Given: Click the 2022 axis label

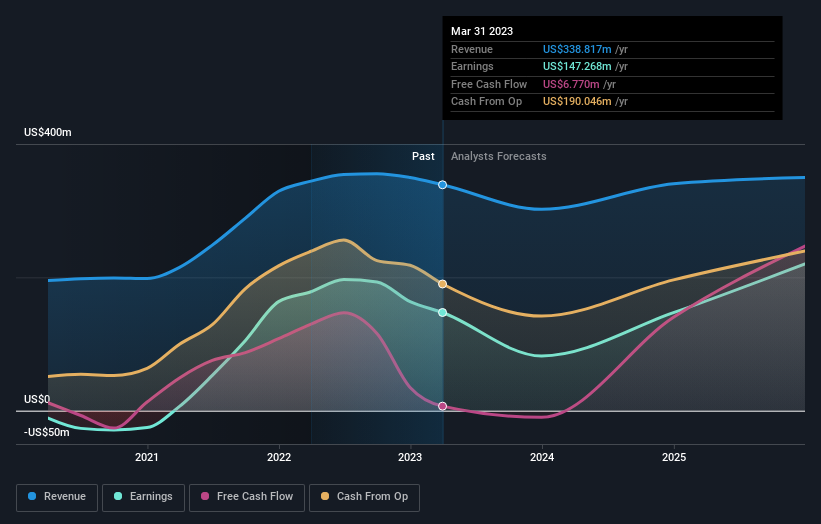Looking at the screenshot, I should click(279, 457).
